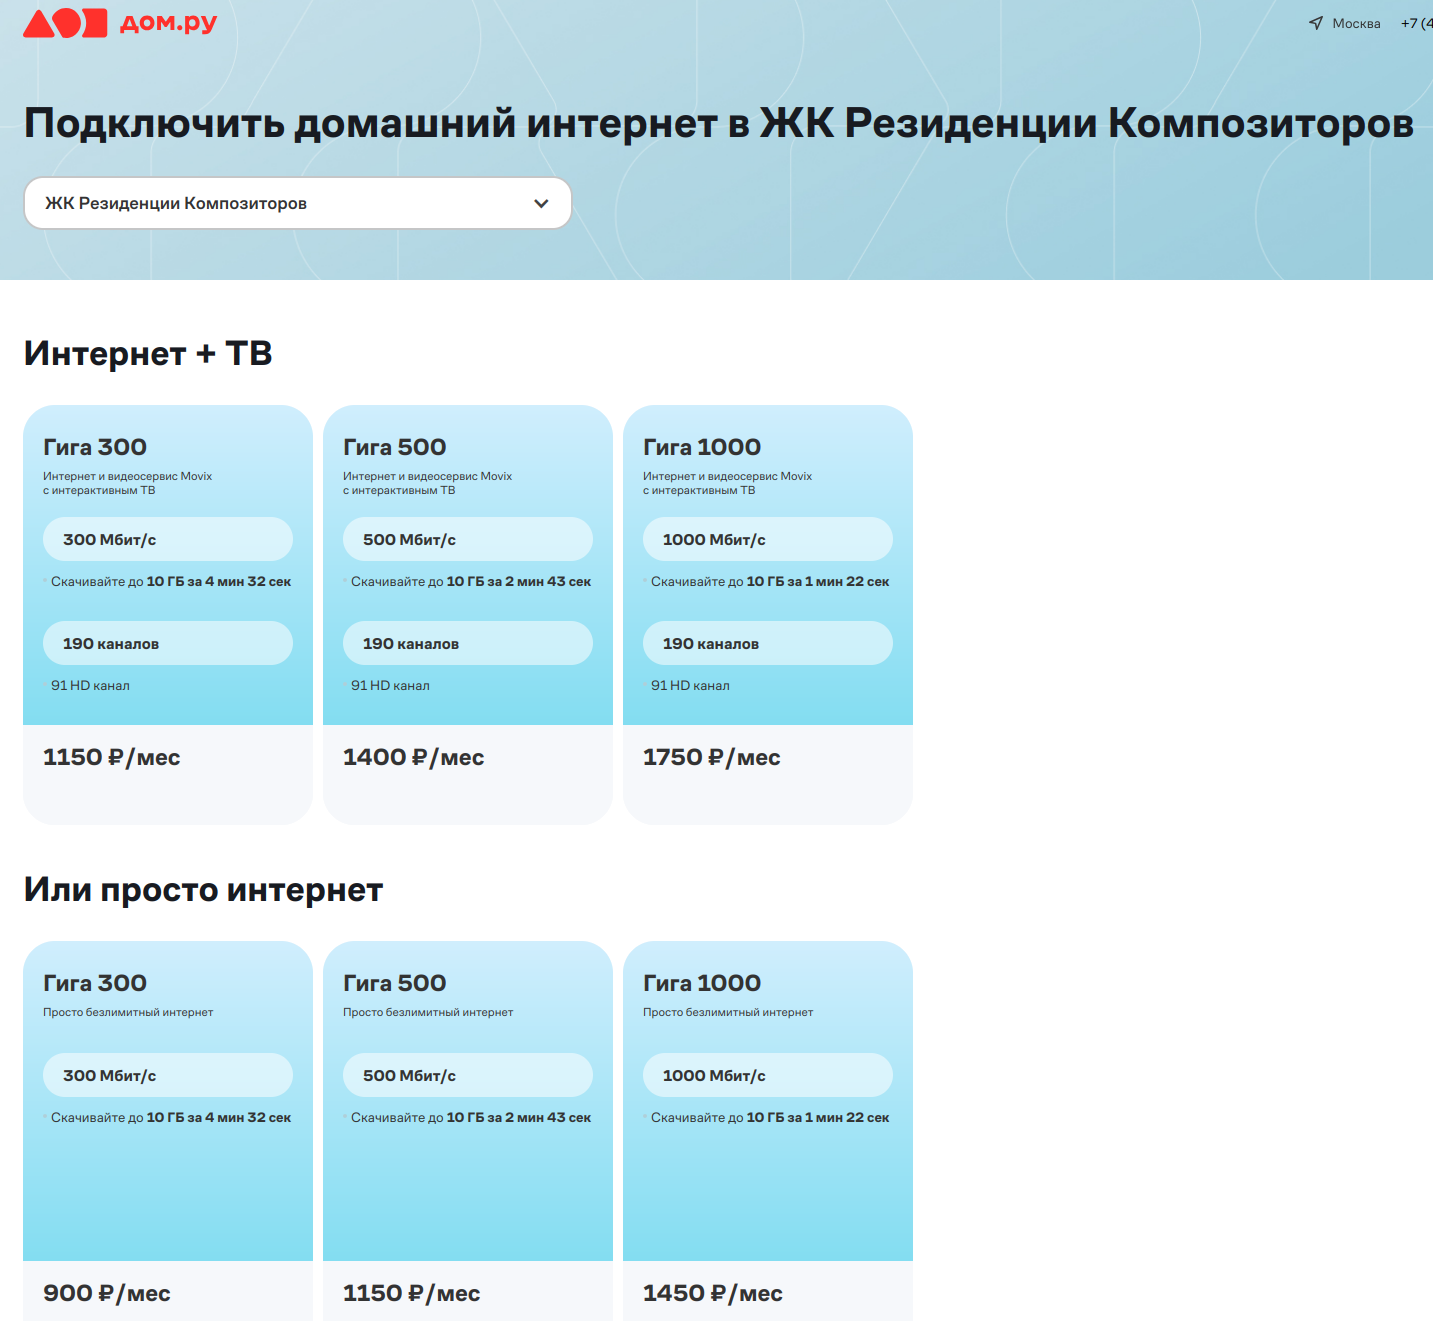Click the Movix description in the Гига 1000 card
Viewport: 1433px width, 1321px height.
click(x=727, y=483)
